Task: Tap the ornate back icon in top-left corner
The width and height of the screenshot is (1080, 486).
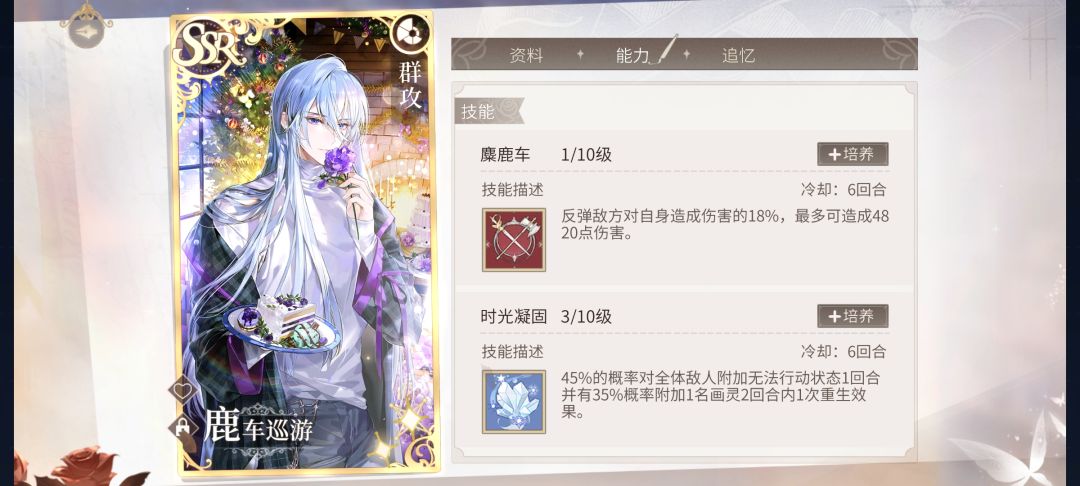Action: (x=86, y=25)
